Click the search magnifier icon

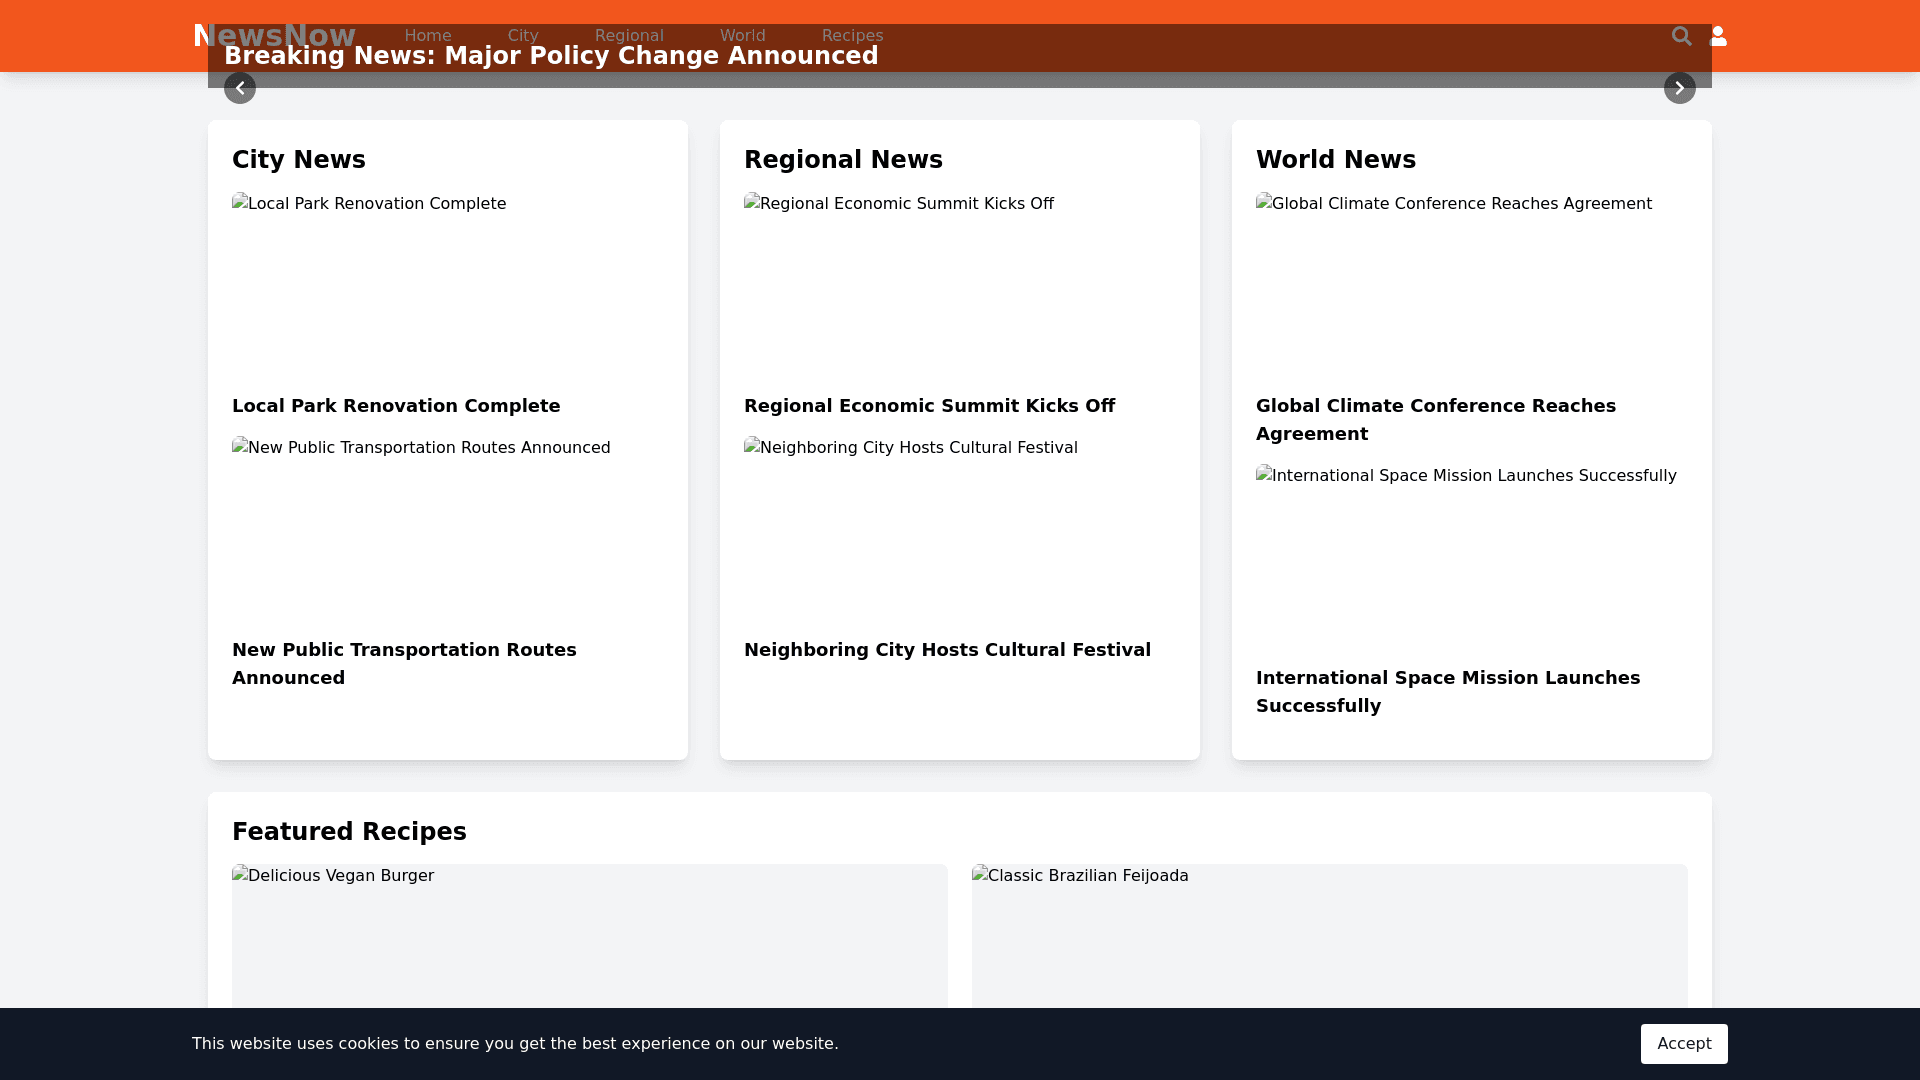click(x=1681, y=36)
